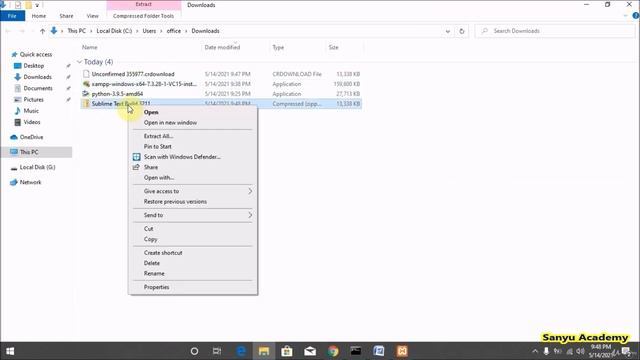Switch to the Home ribbon tab
Viewport: 640px width, 360px height.
(x=39, y=16)
